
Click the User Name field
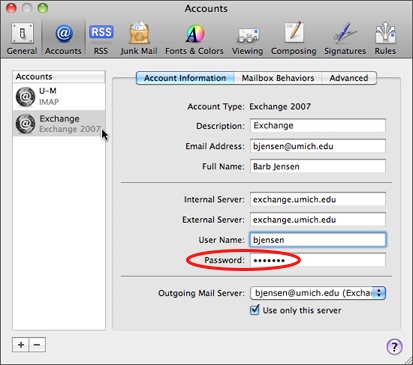click(318, 240)
